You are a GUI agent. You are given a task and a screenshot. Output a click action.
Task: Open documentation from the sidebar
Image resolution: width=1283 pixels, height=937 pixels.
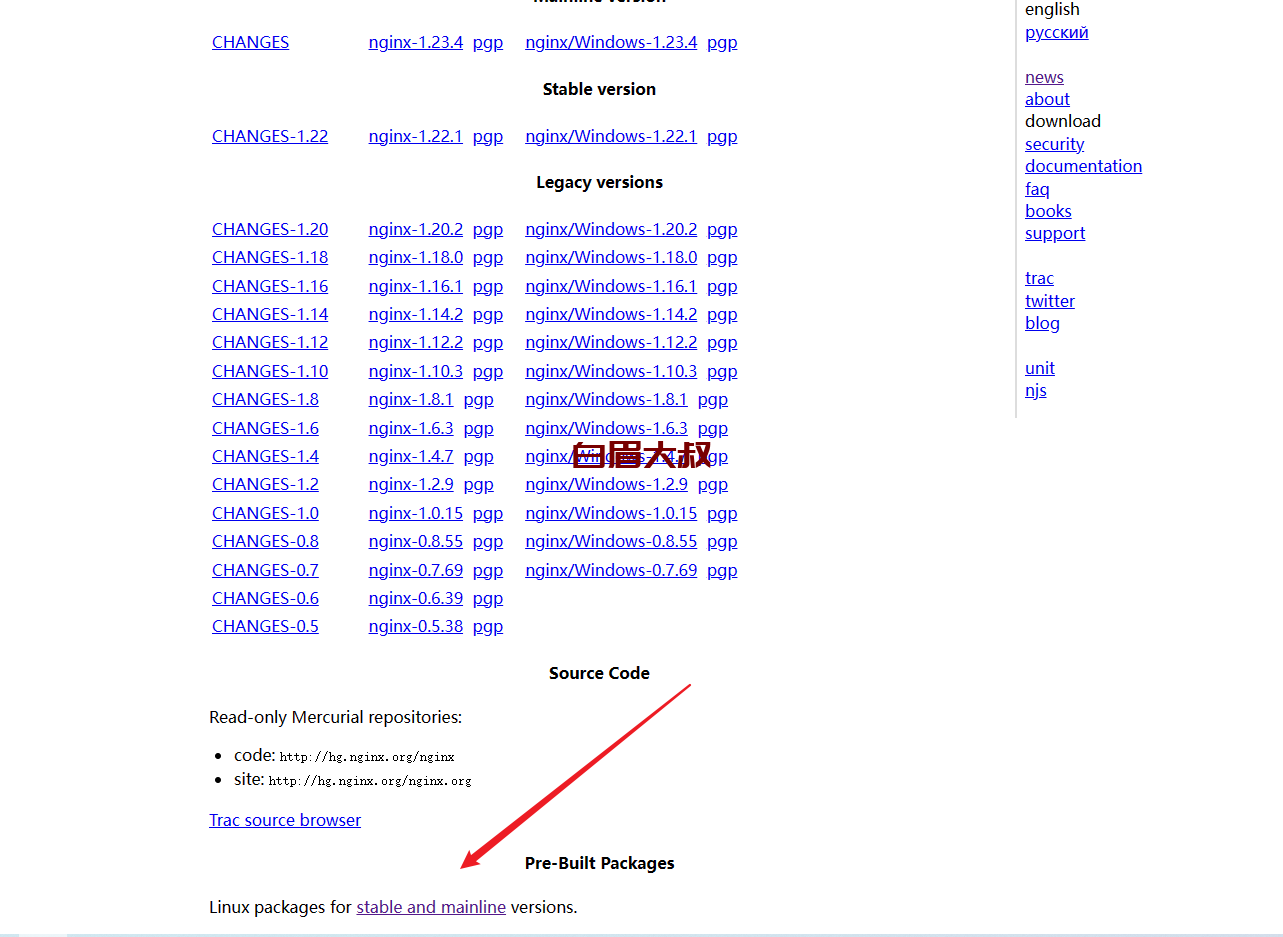coord(1083,166)
